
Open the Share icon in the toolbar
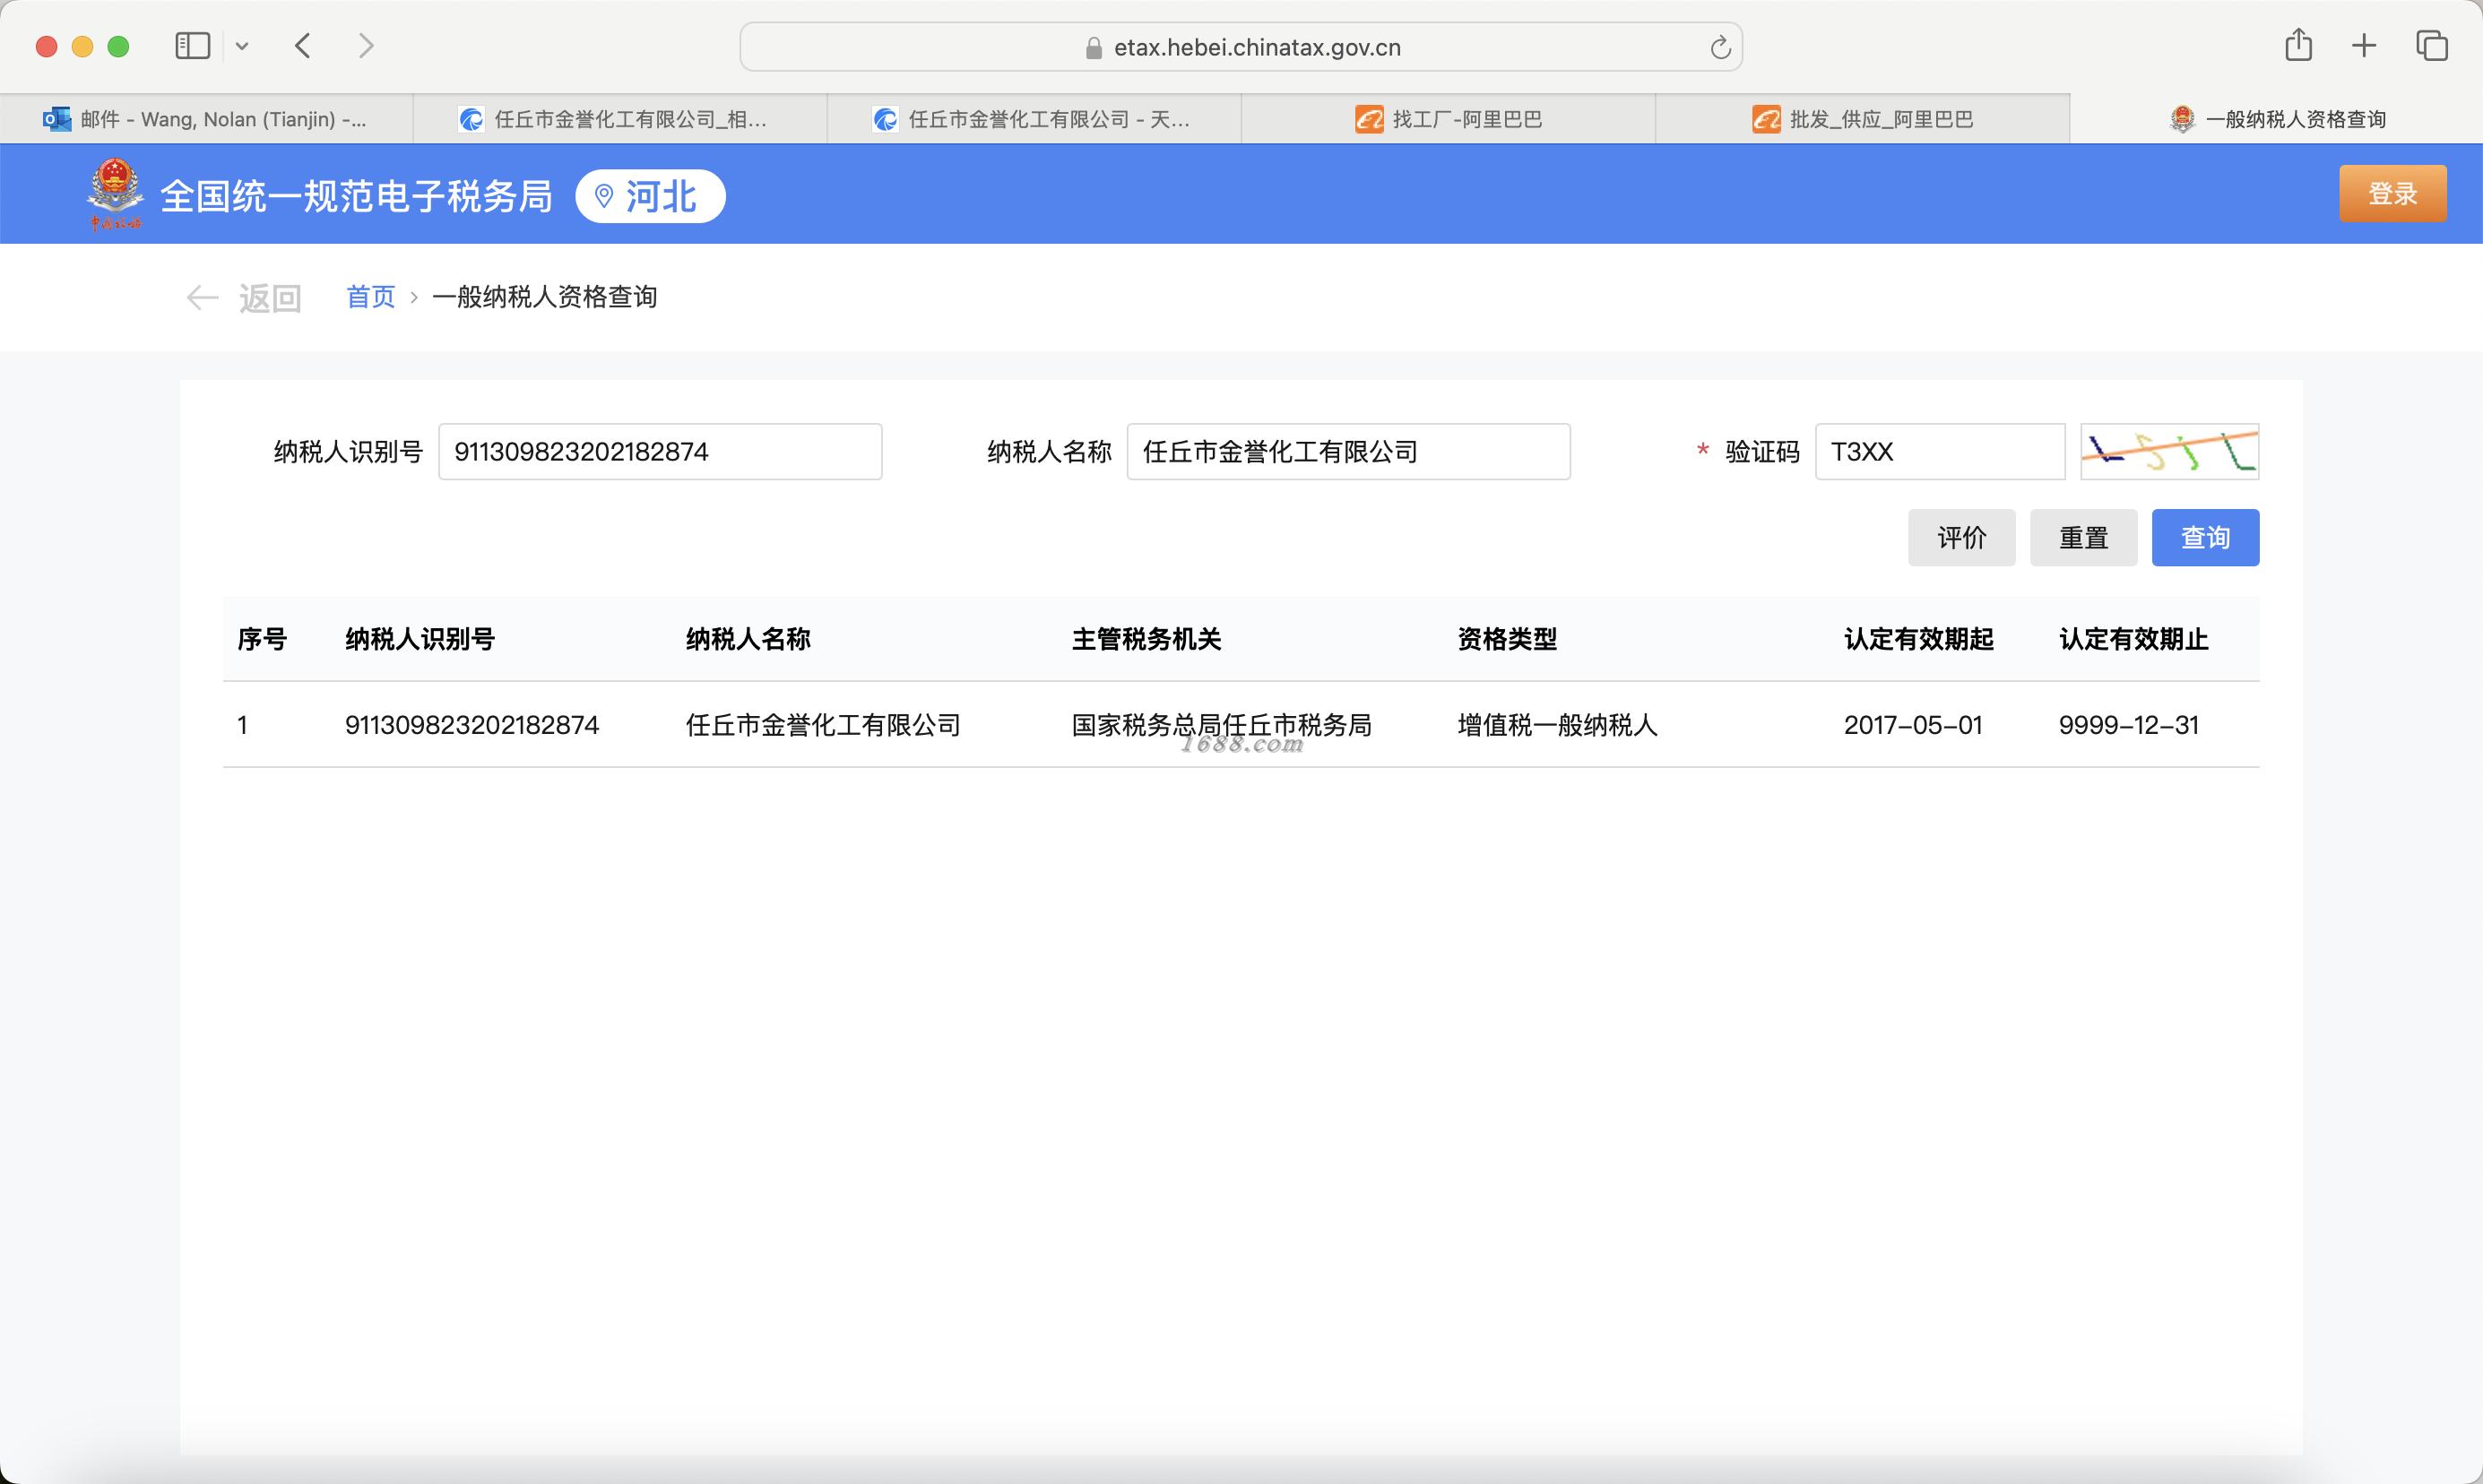pos(2298,45)
